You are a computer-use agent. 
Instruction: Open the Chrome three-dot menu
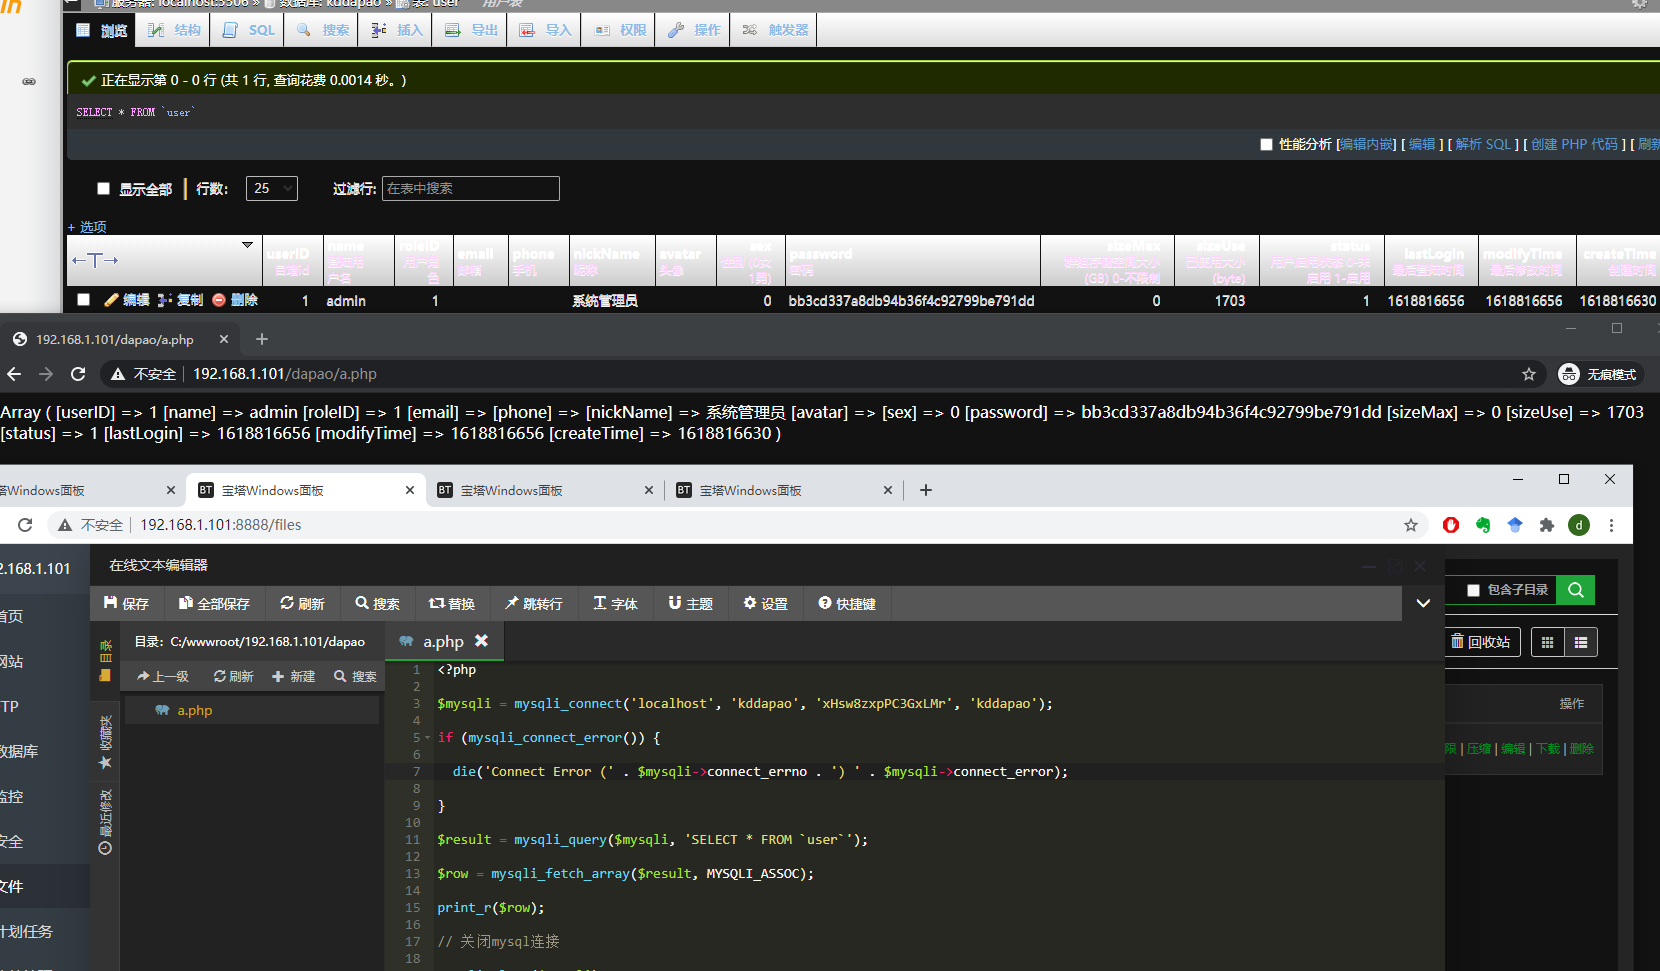point(1611,525)
